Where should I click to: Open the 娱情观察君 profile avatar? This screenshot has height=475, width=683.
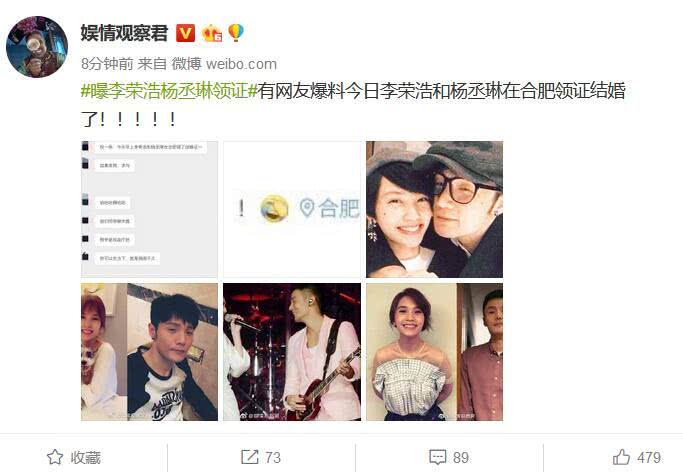click(37, 47)
